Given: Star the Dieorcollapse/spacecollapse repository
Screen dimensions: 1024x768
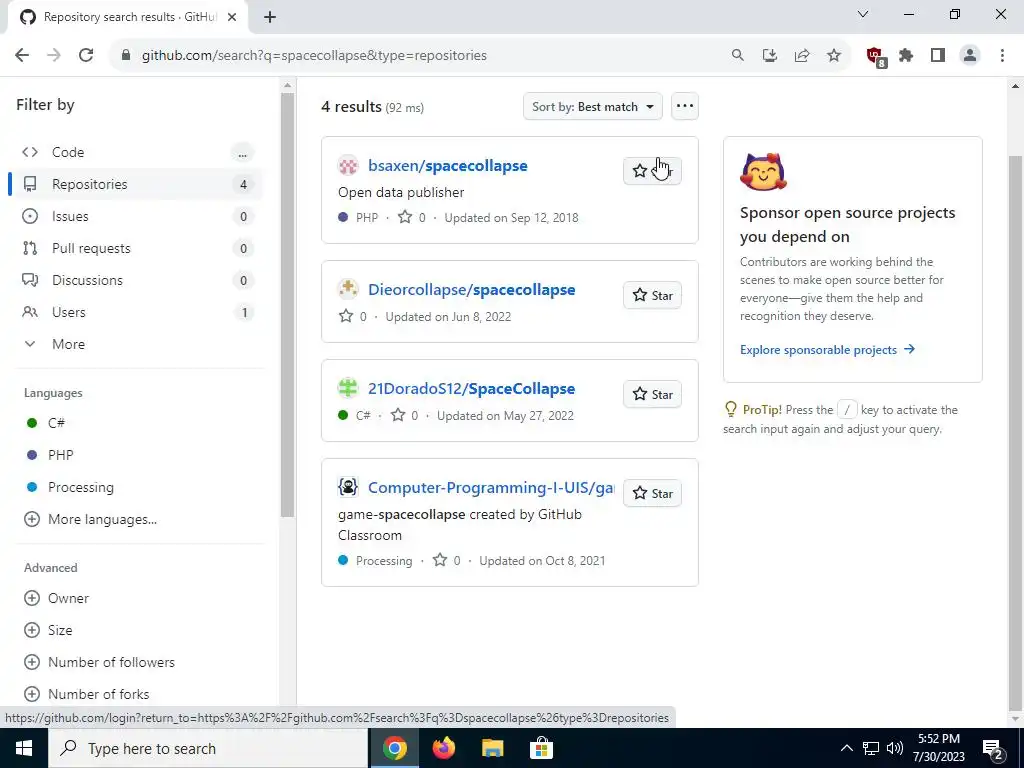Looking at the screenshot, I should point(652,295).
